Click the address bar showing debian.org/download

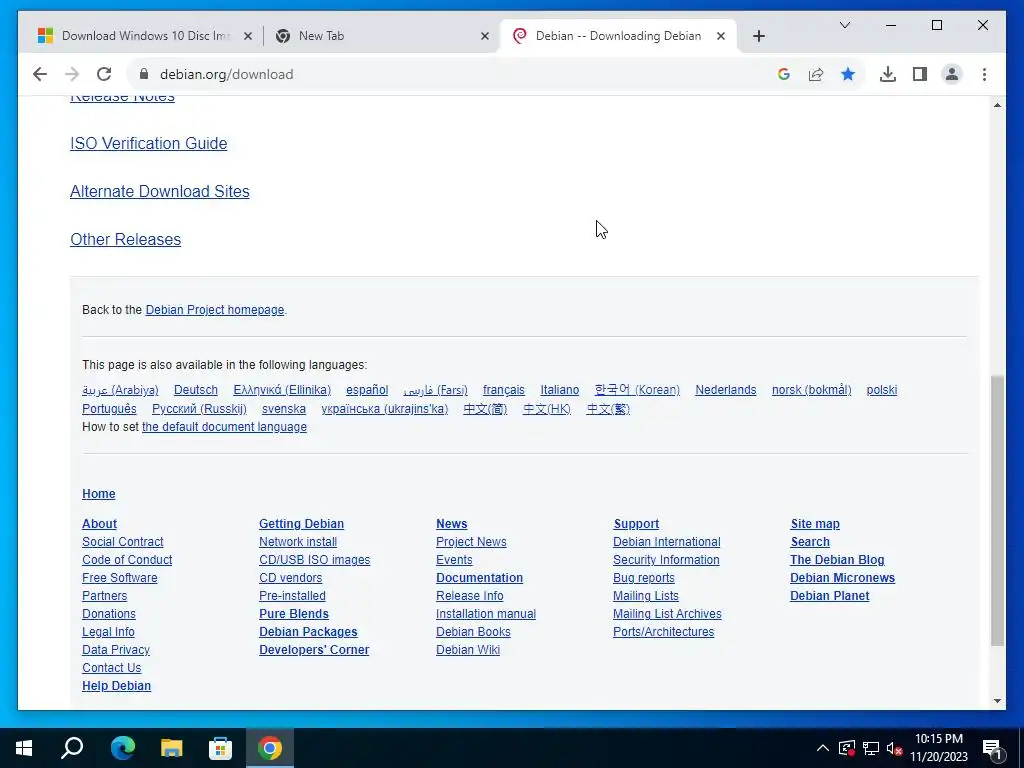457,74
